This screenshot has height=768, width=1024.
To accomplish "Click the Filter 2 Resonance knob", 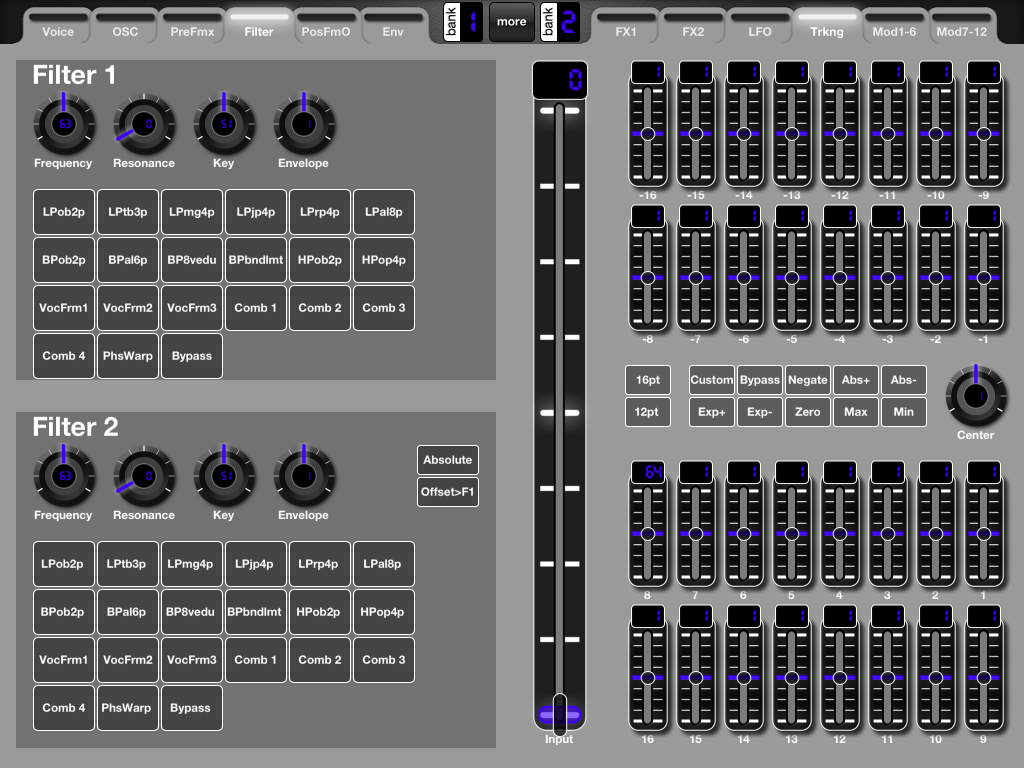I will (x=144, y=476).
